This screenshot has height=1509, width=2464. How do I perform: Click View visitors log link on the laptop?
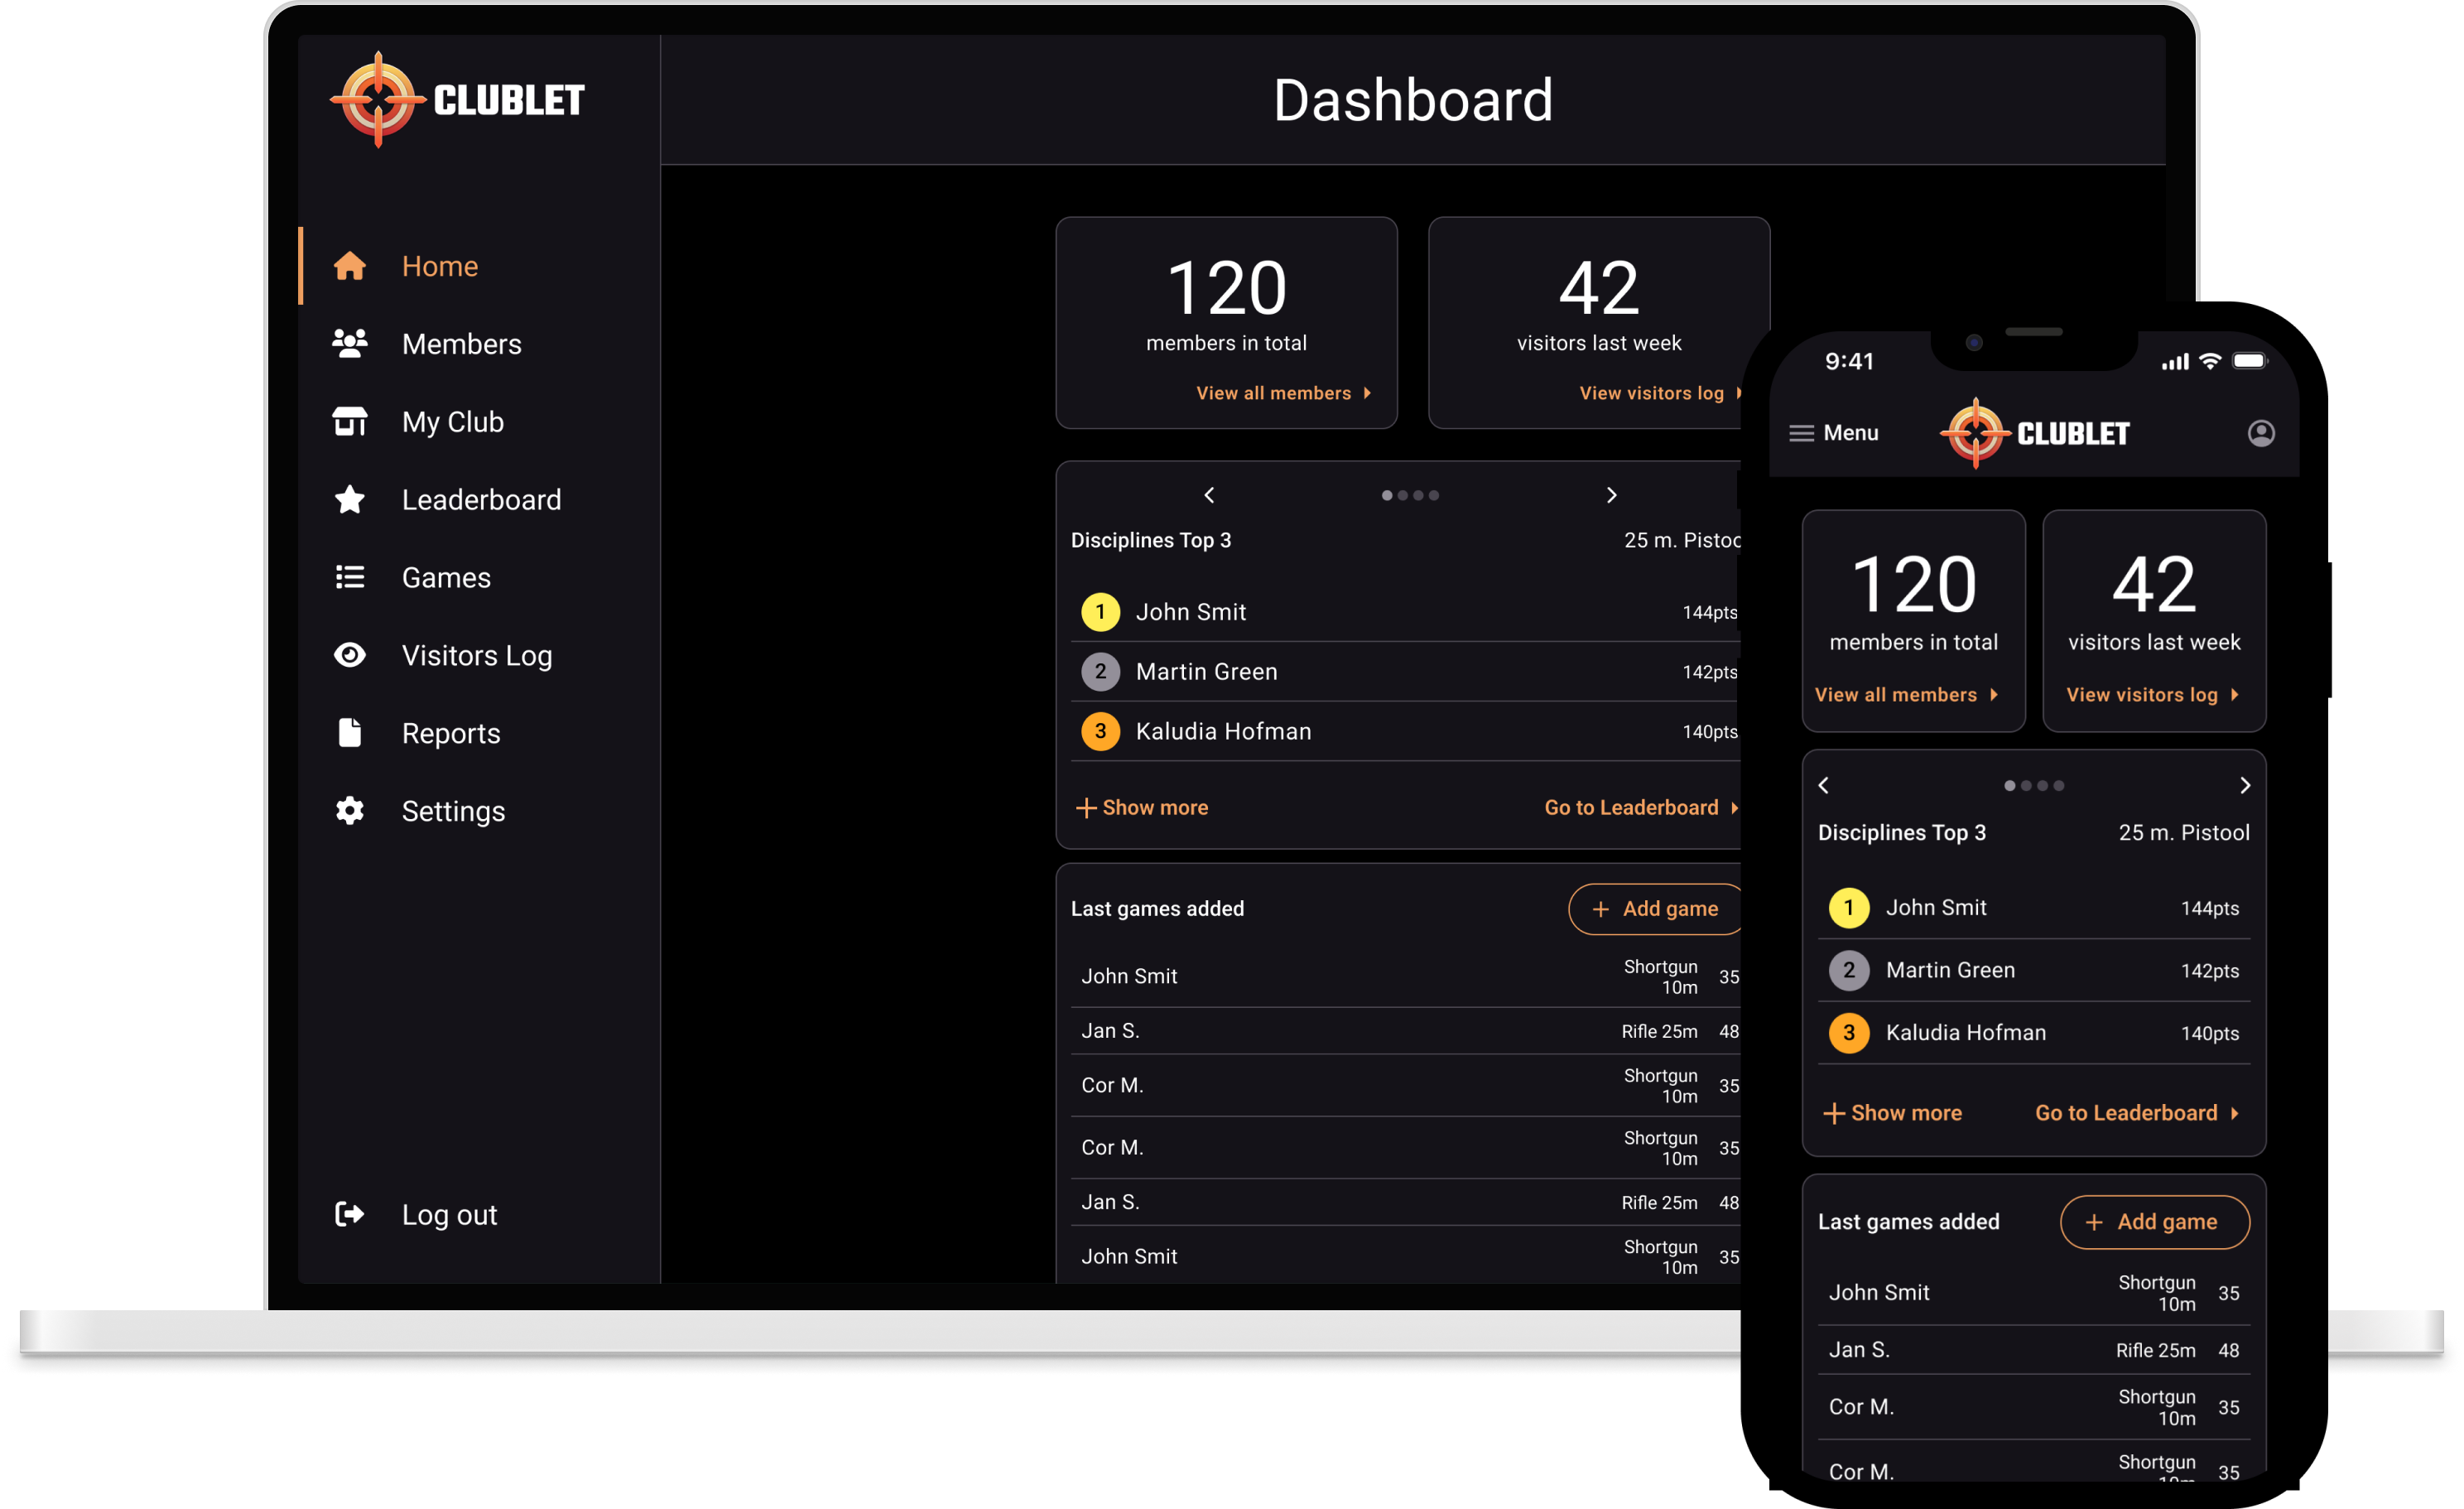1660,393
